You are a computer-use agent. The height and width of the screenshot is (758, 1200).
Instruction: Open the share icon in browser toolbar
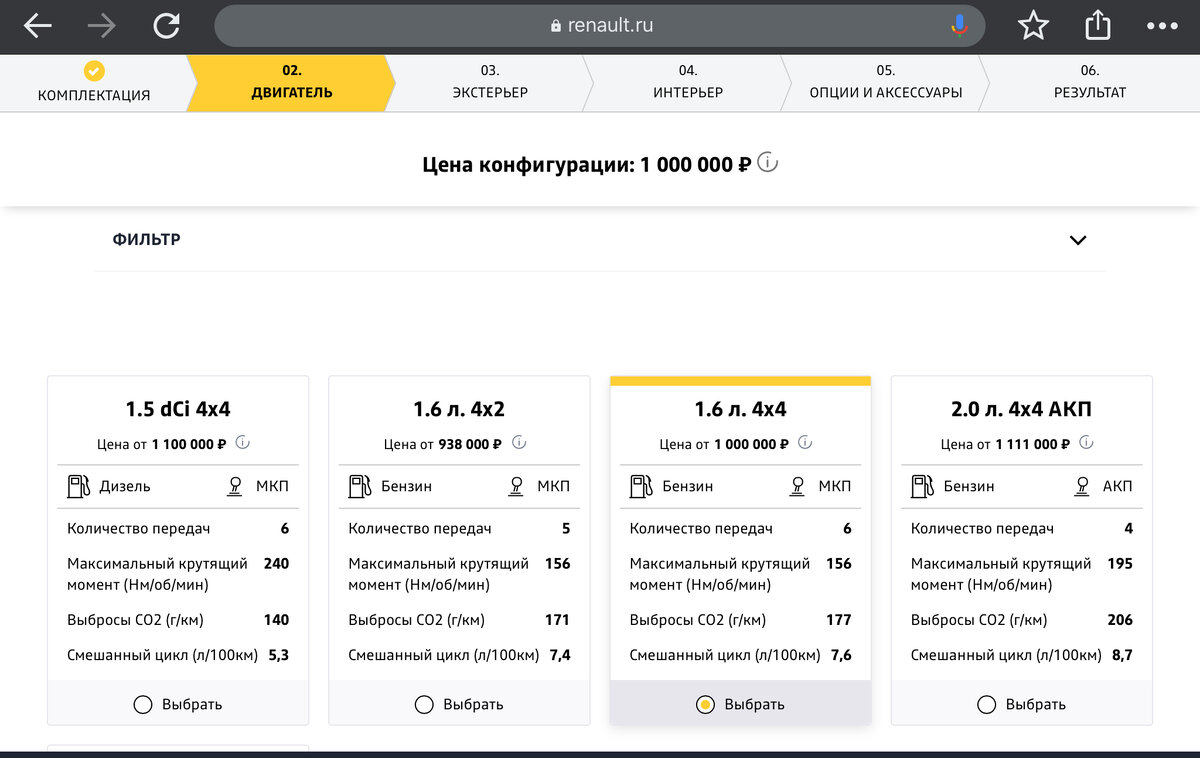(1098, 25)
